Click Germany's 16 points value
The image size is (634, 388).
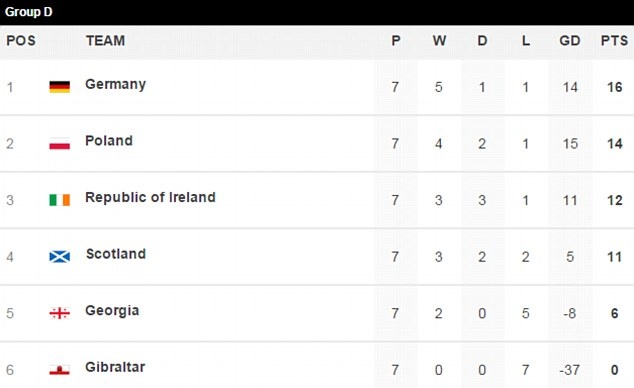coord(615,87)
